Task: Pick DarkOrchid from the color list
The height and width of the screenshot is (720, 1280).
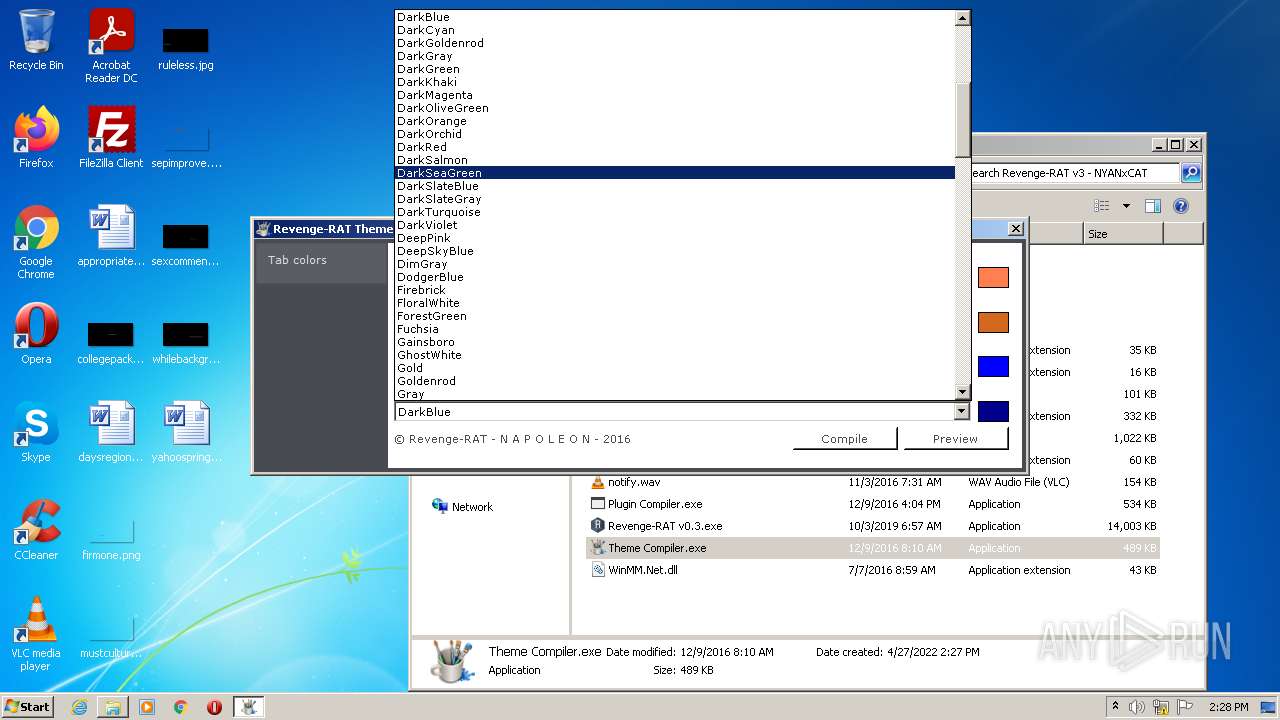Action: tap(675, 134)
